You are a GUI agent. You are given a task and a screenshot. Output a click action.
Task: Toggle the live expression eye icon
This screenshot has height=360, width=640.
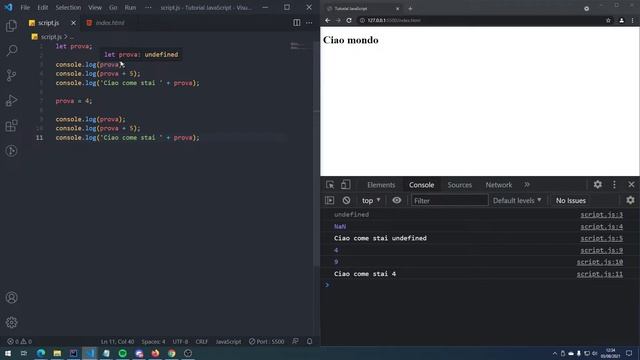(397, 200)
